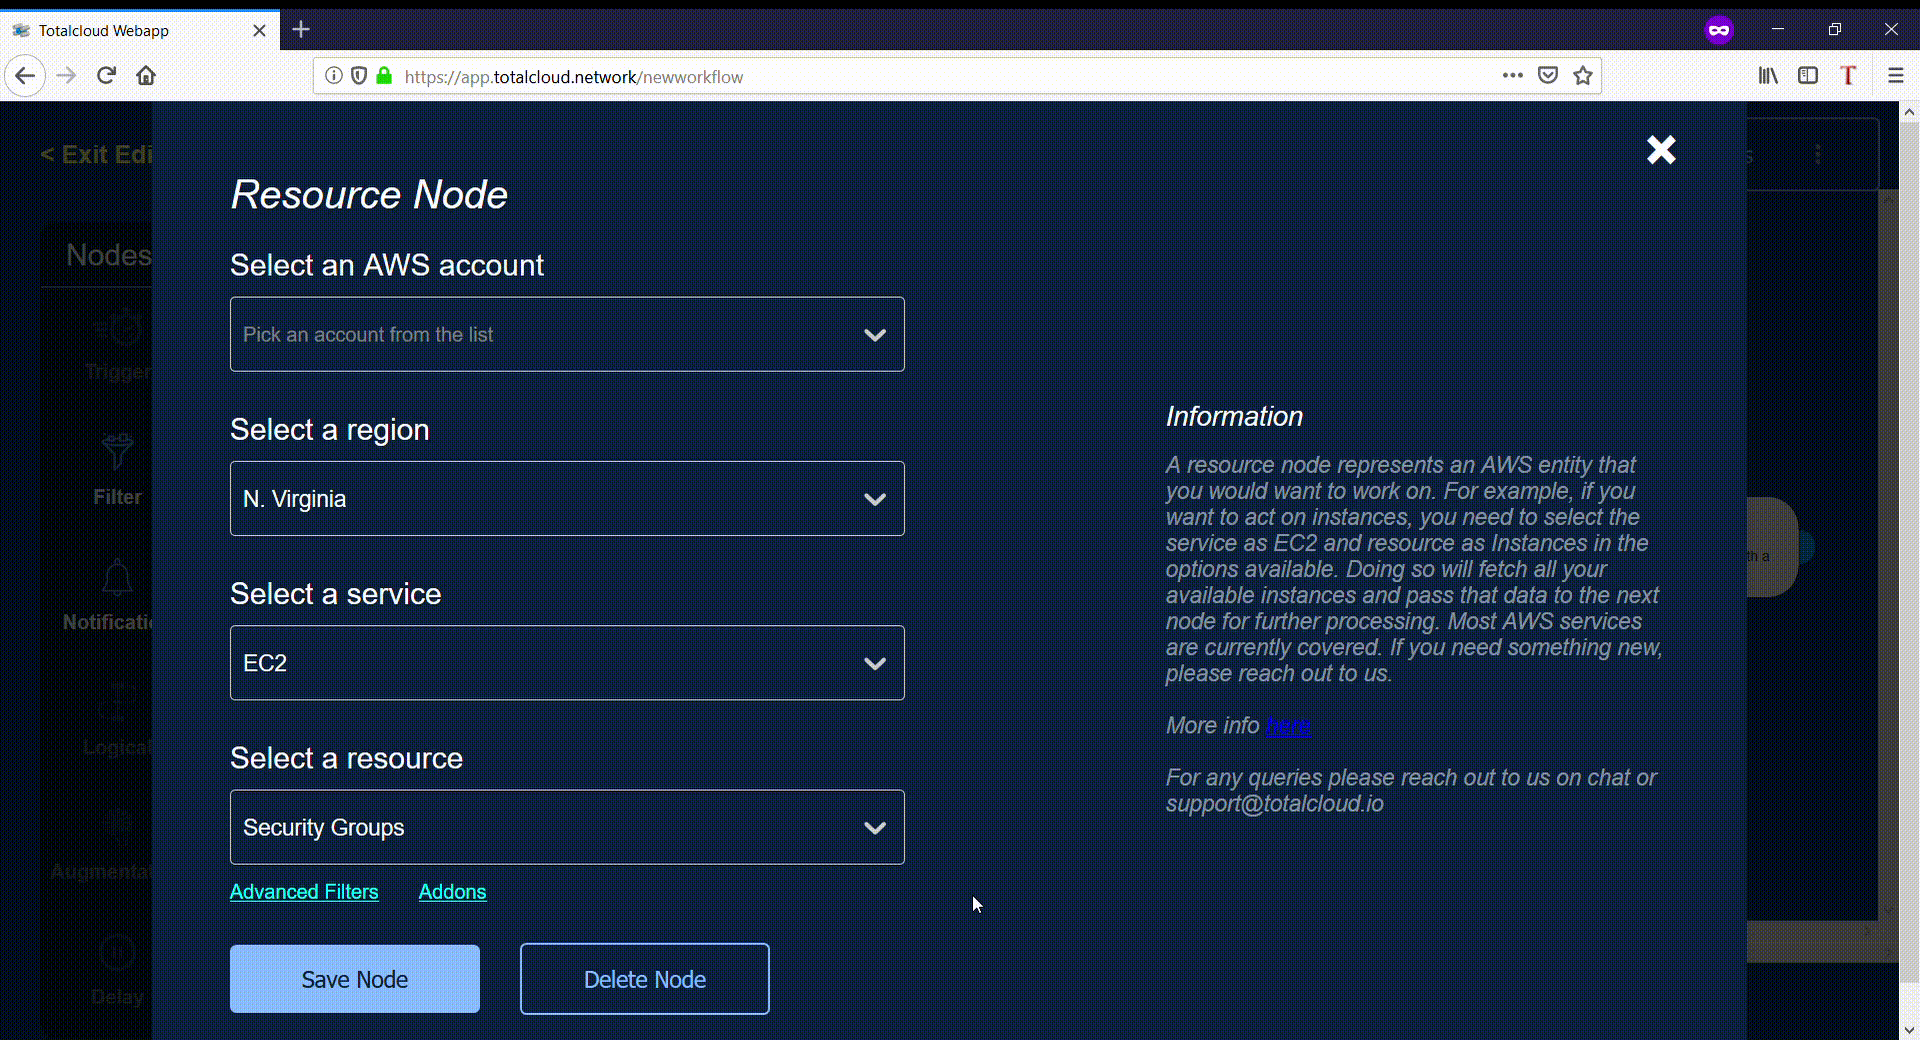Click the page scrollbar down arrow

point(1909,1029)
